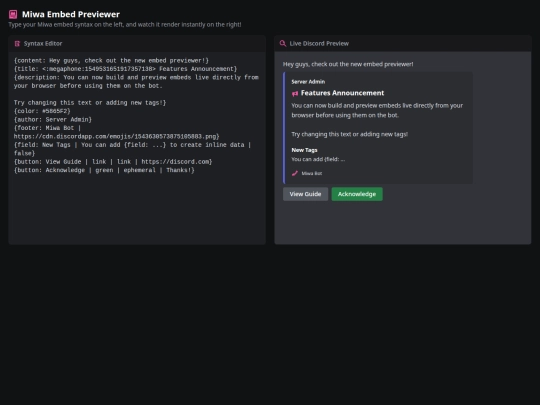Click the Server Admin author name
The width and height of the screenshot is (540, 405).
[x=308, y=82]
